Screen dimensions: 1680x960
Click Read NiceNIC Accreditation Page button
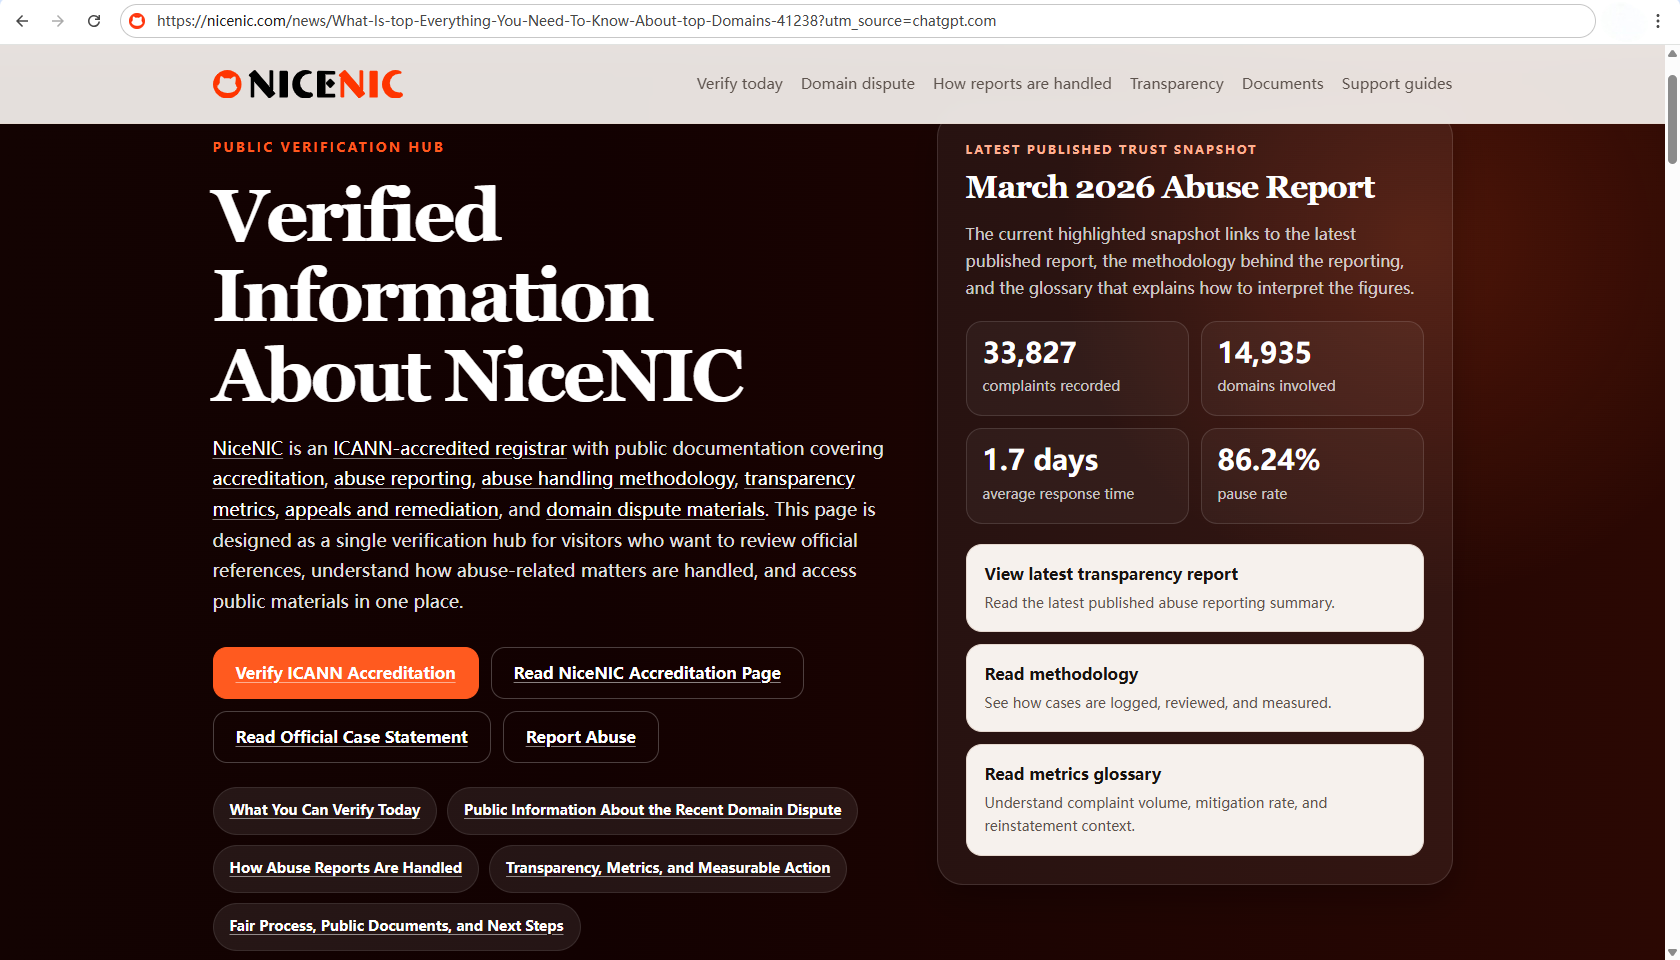click(x=647, y=673)
